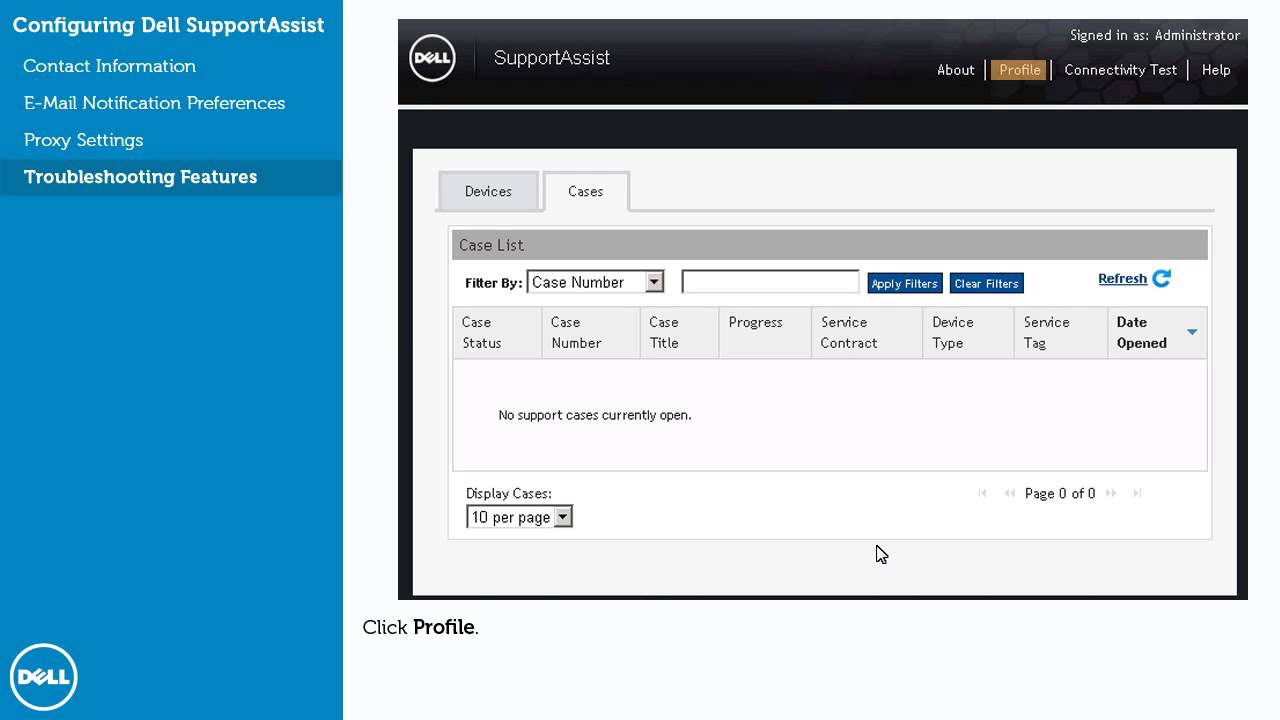Switch to the Devices tab
This screenshot has height=720, width=1280.
[488, 191]
